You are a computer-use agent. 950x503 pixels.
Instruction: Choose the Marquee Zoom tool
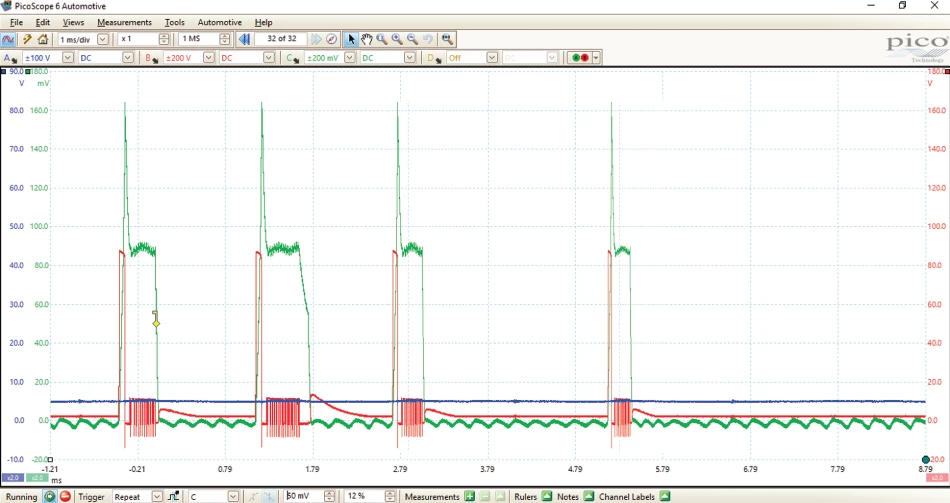pos(382,39)
